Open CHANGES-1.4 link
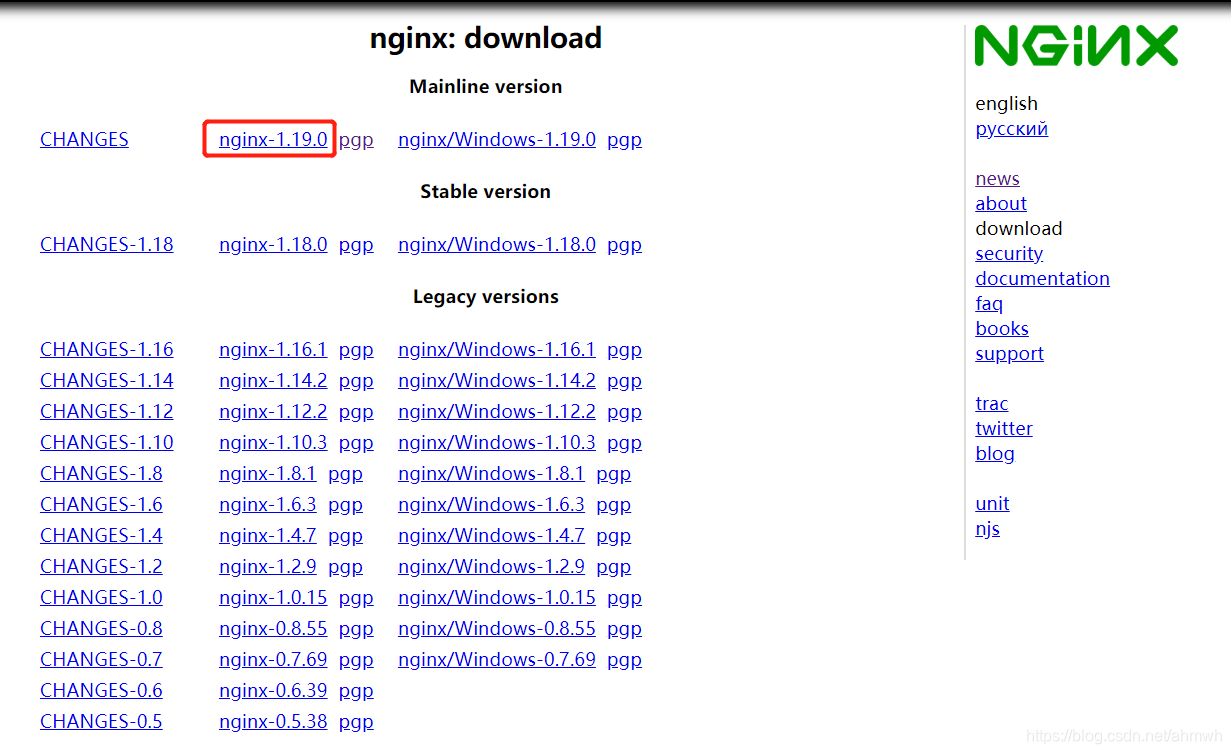Viewport: 1231px width, 754px height. pyautogui.click(x=101, y=536)
